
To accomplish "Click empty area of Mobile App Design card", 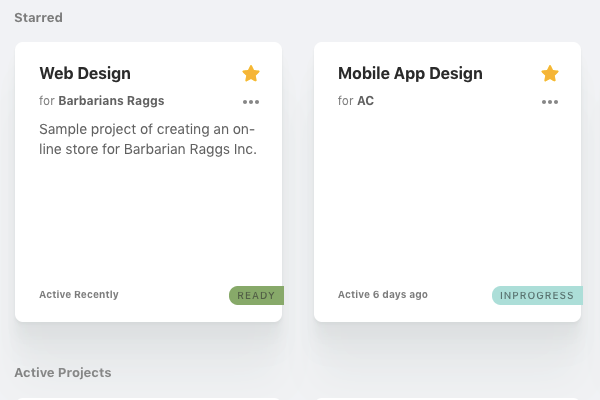I will click(x=447, y=199).
